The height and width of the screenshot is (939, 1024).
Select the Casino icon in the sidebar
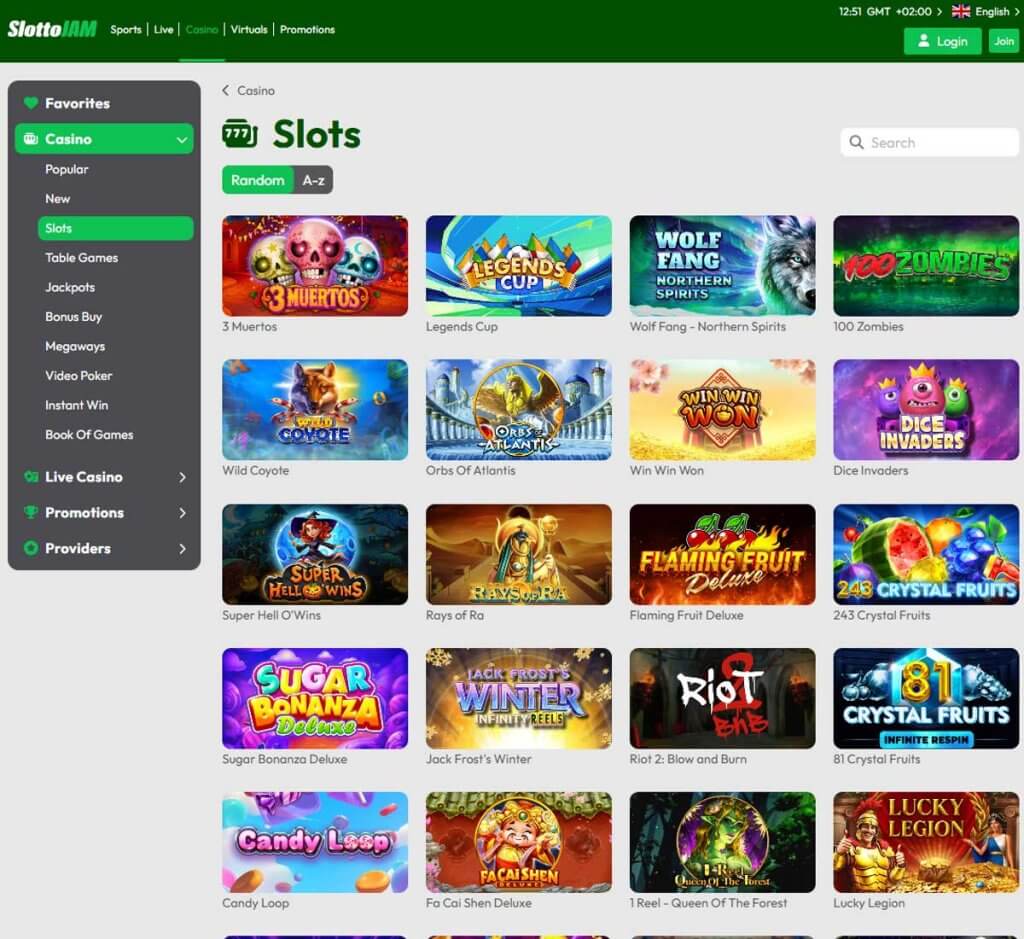32,139
